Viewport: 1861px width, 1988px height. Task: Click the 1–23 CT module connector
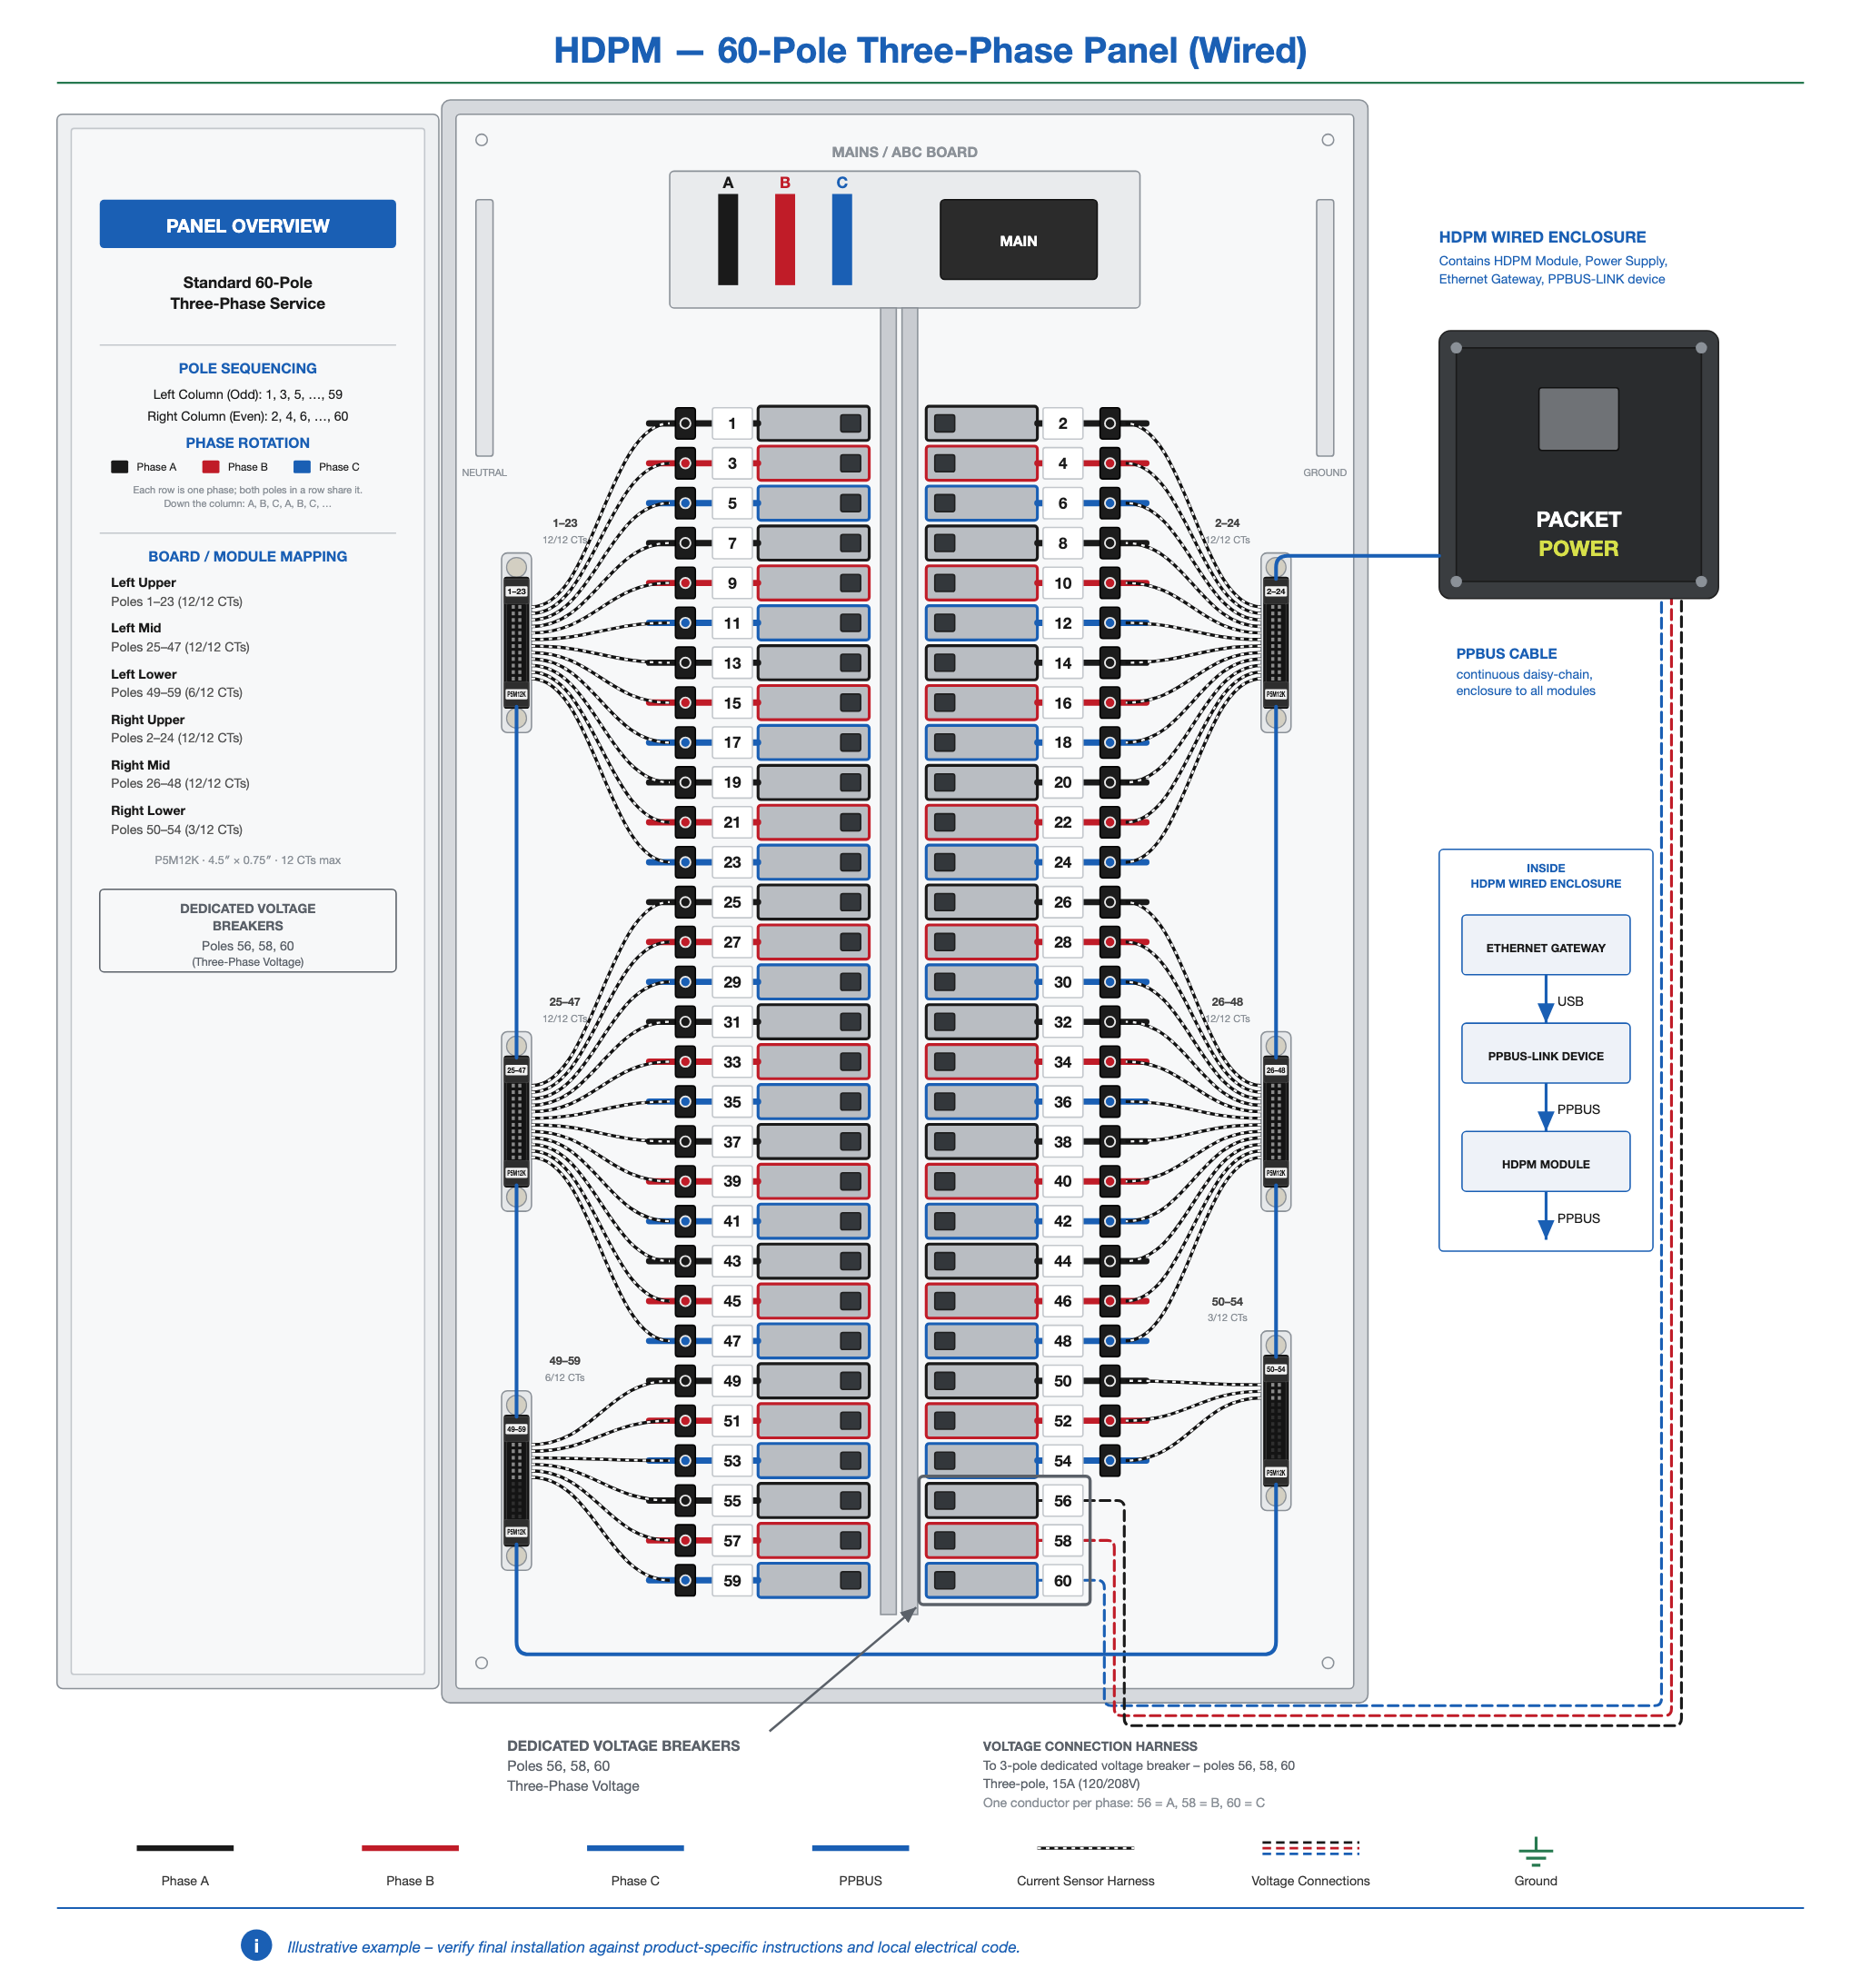click(x=516, y=642)
